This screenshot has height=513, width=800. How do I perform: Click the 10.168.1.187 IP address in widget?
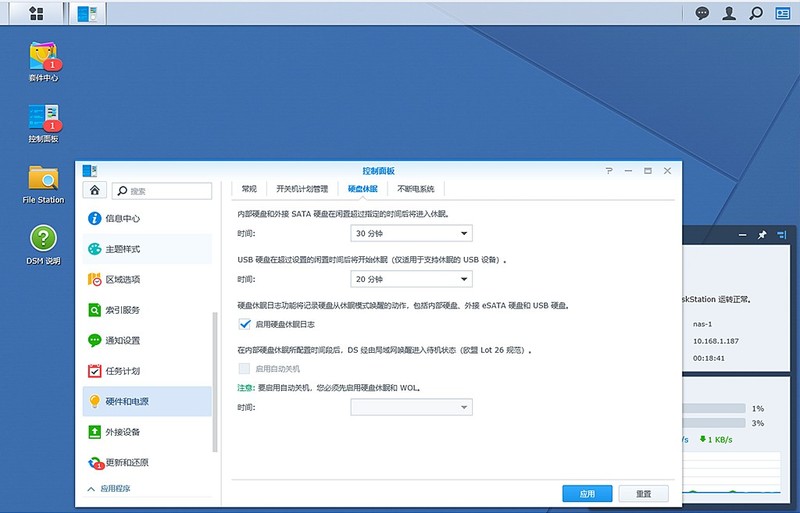pos(715,341)
